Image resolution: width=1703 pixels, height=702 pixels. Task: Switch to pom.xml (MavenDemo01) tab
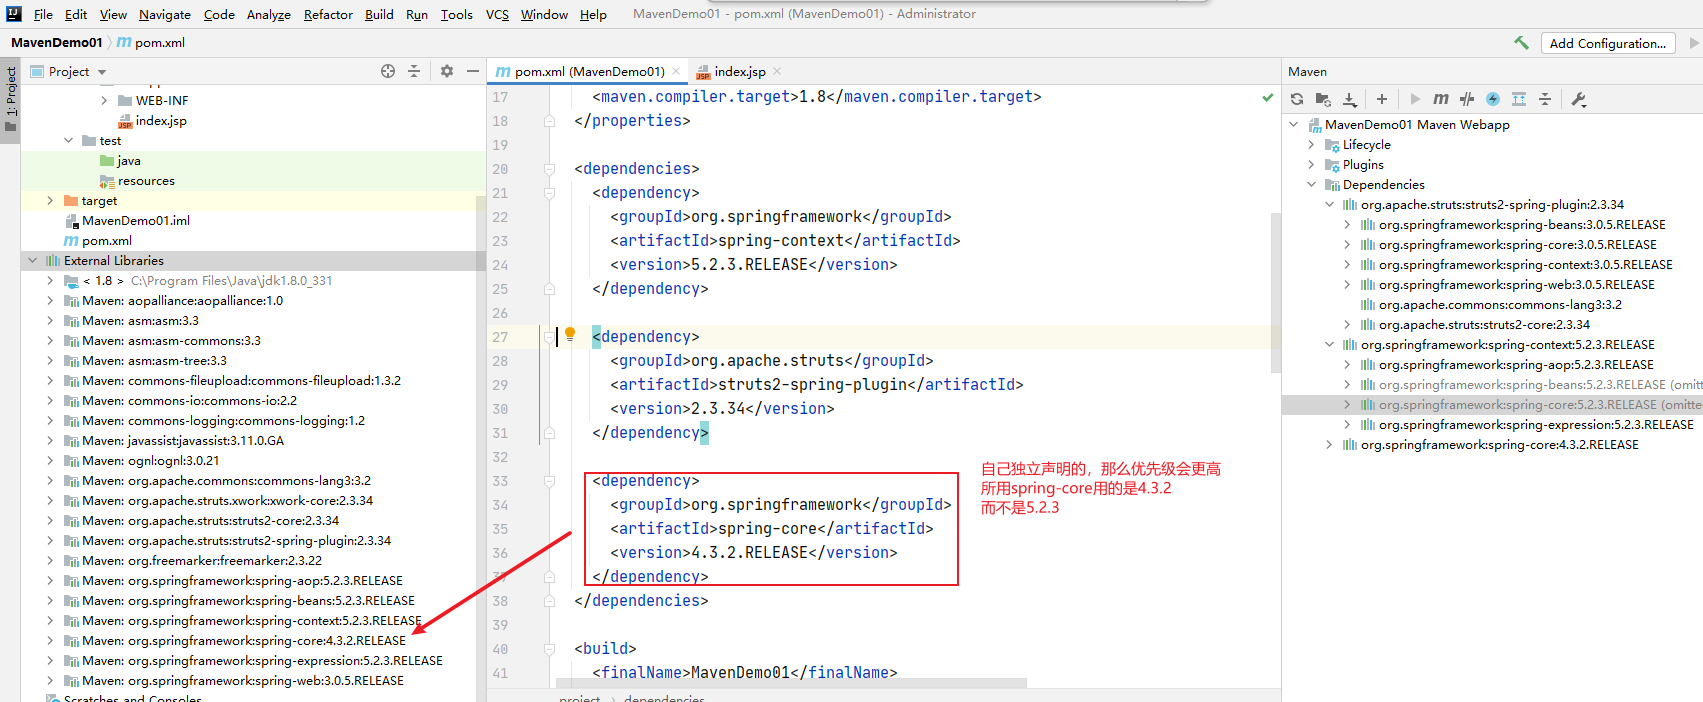[589, 71]
